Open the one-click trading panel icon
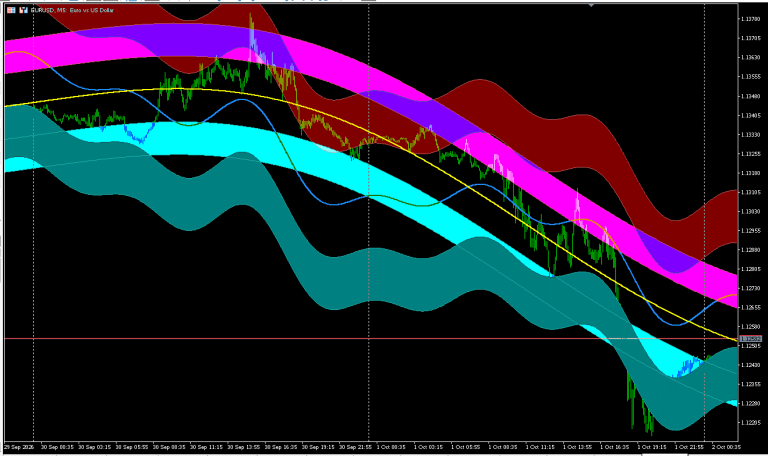Viewport: 768px width, 456px height. point(23,10)
